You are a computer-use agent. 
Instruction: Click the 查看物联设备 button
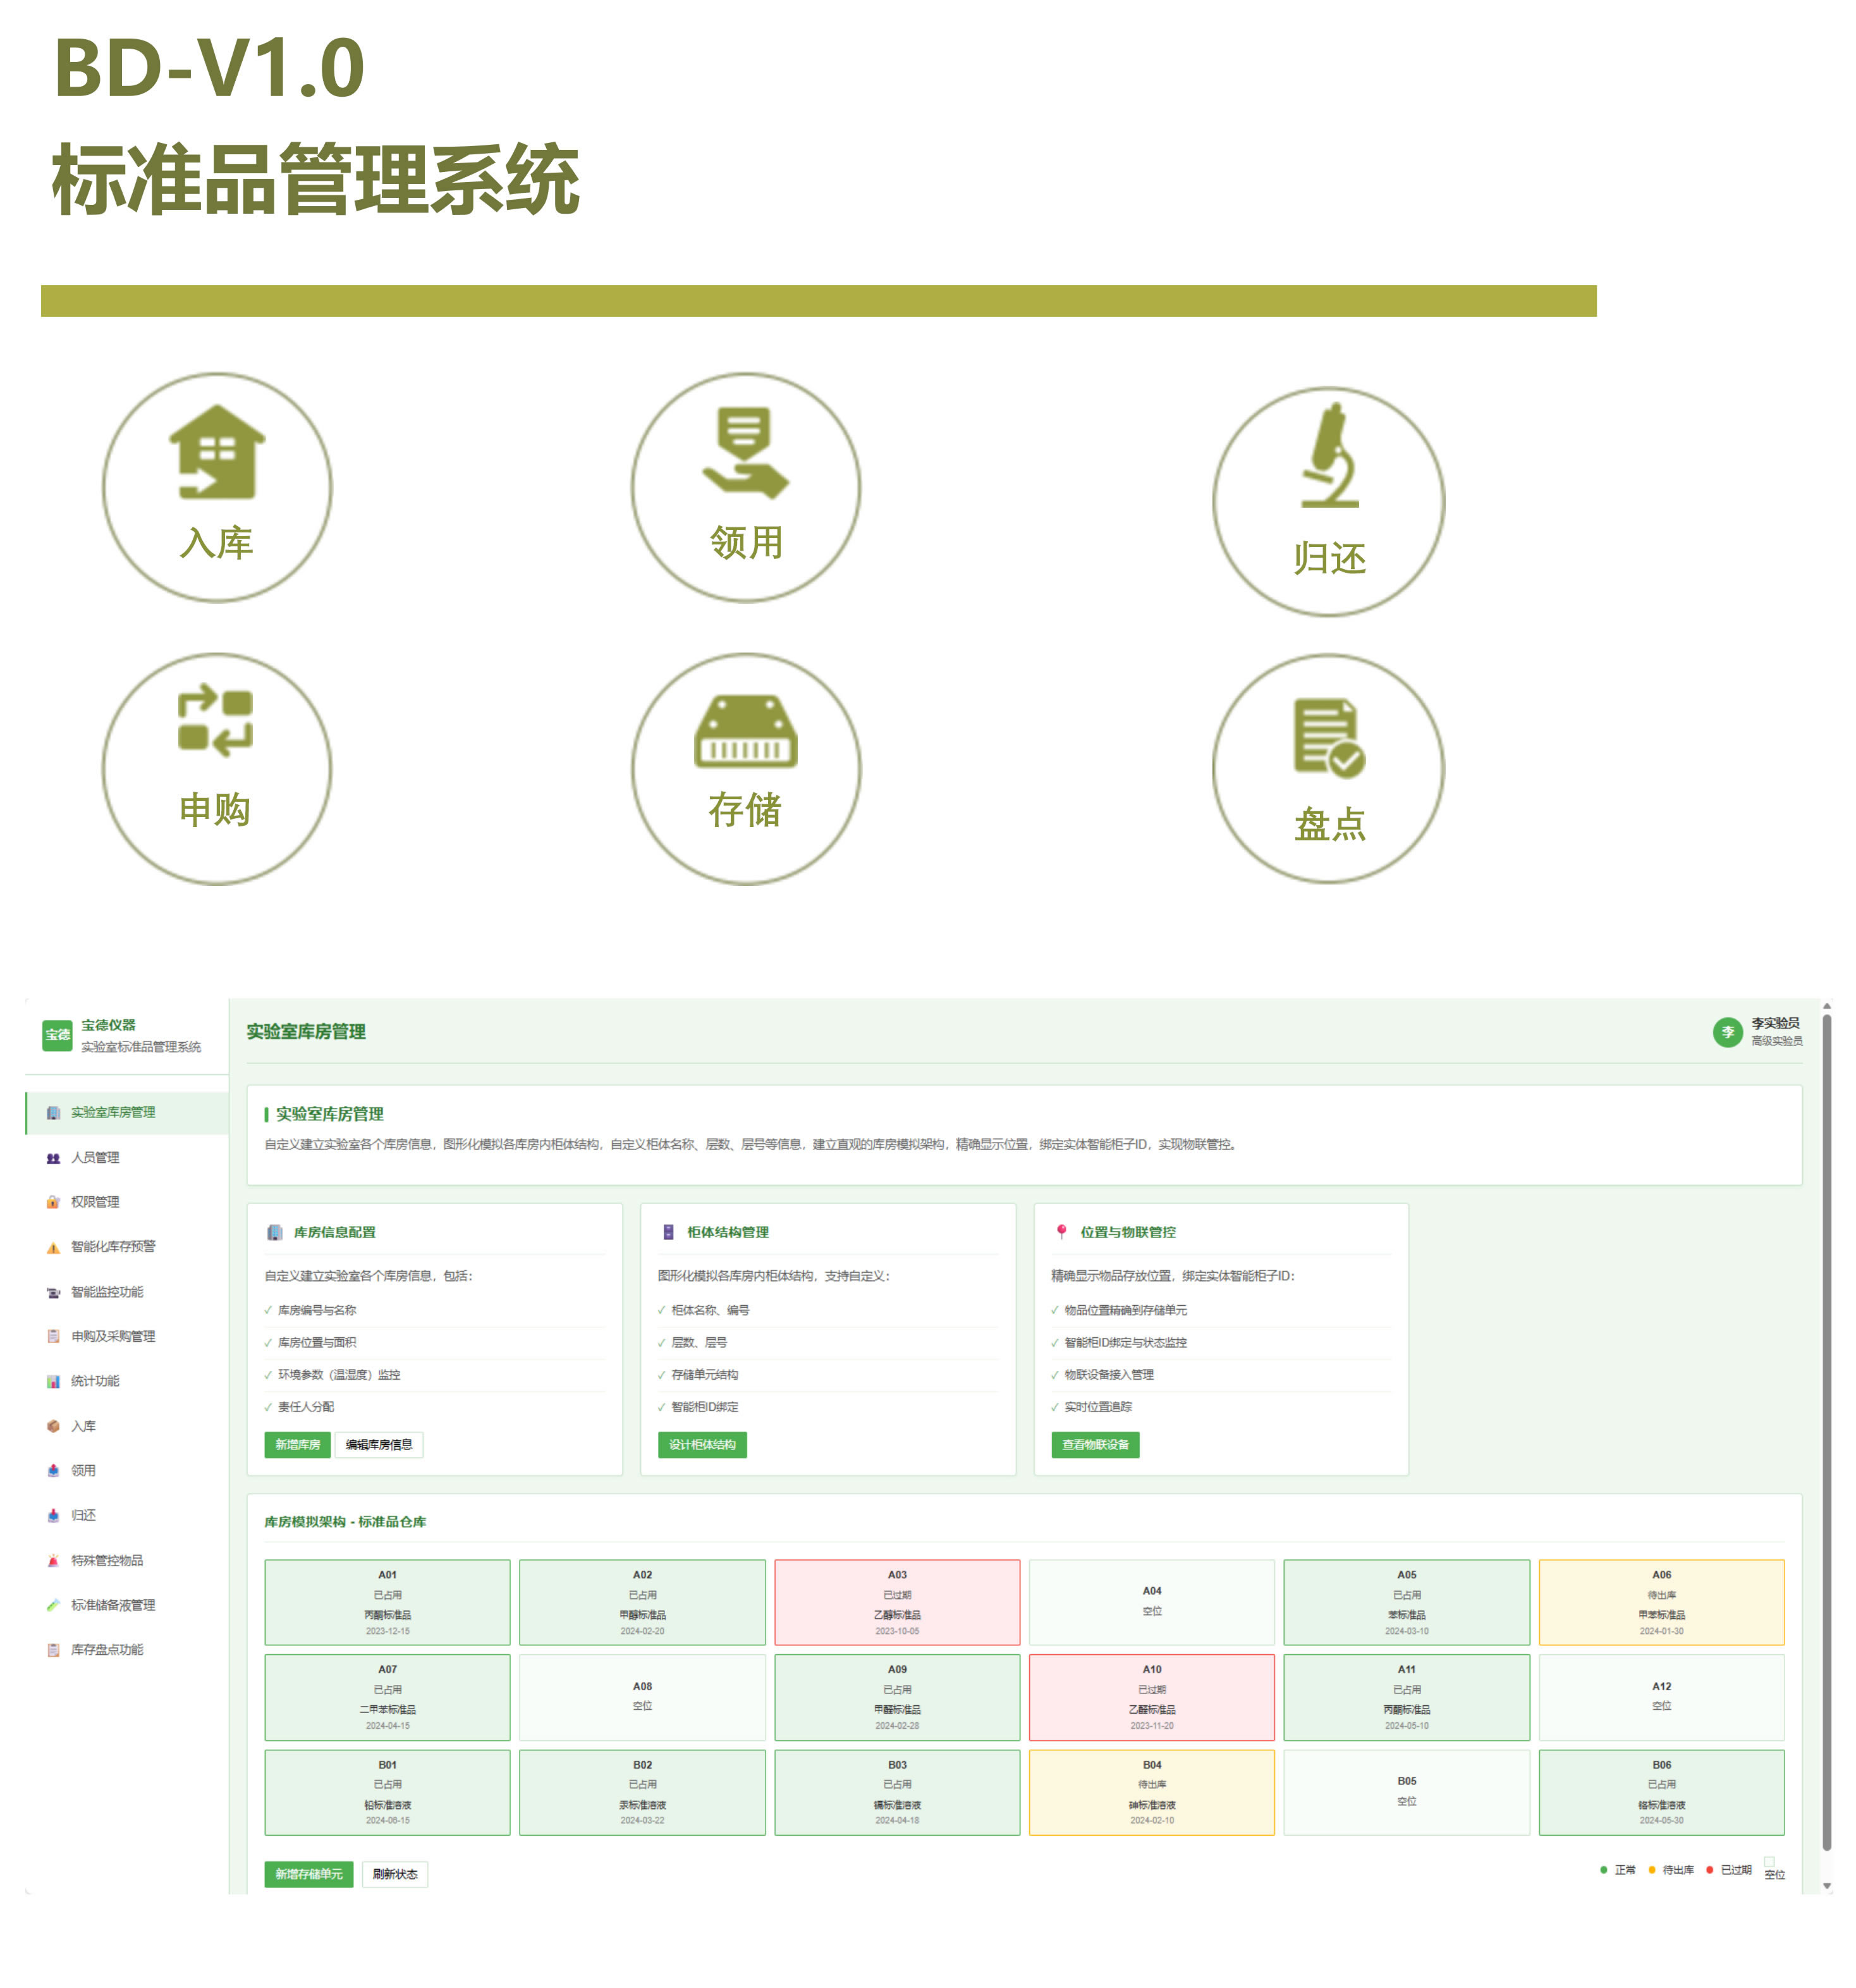1095,1445
